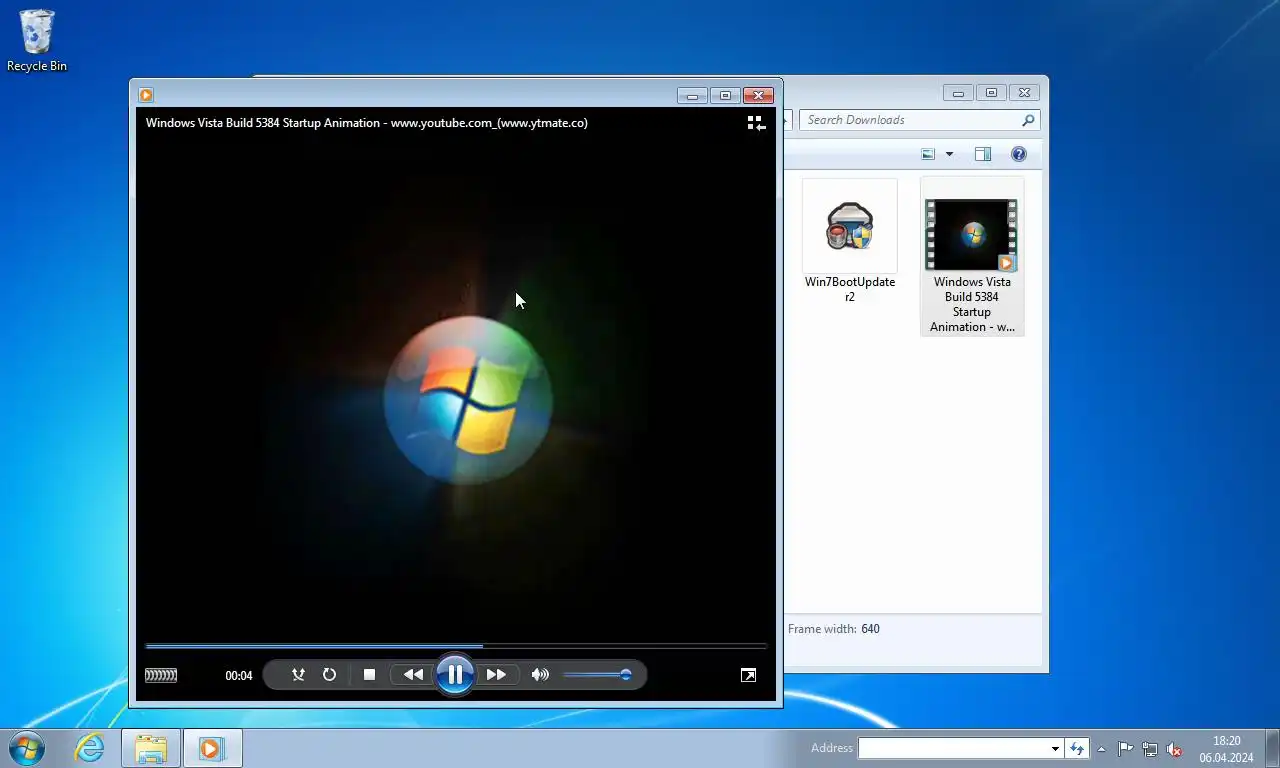Image resolution: width=1280 pixels, height=768 pixels.
Task: Minimize the Media Player window
Action: pyautogui.click(x=692, y=95)
